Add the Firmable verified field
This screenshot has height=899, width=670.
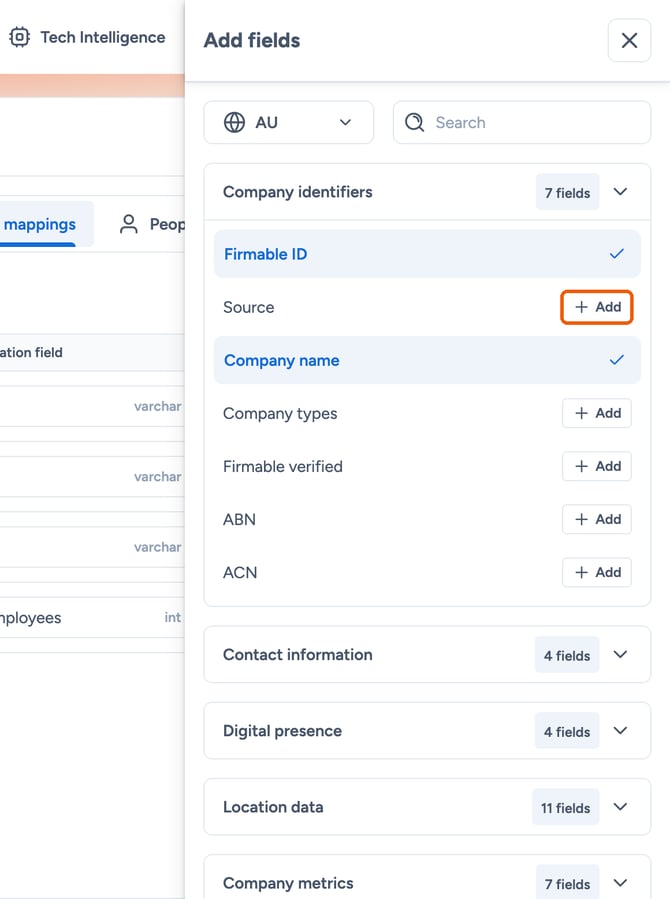coord(597,466)
